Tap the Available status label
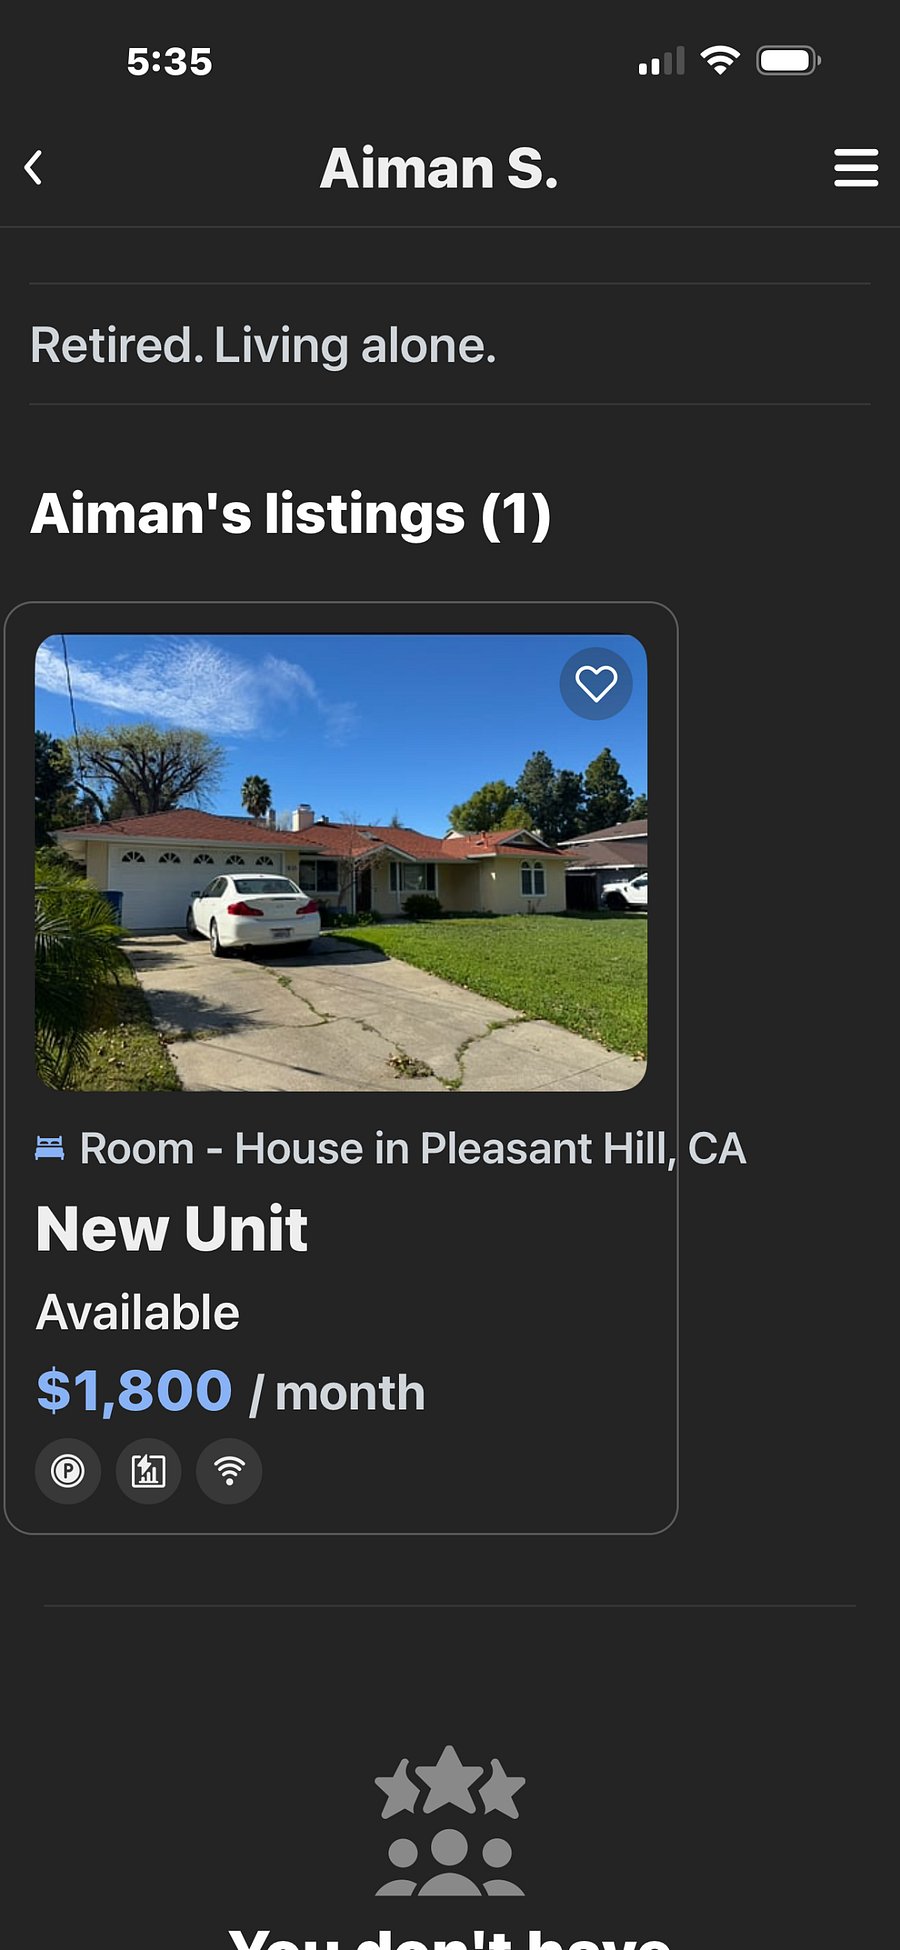 pyautogui.click(x=138, y=1312)
